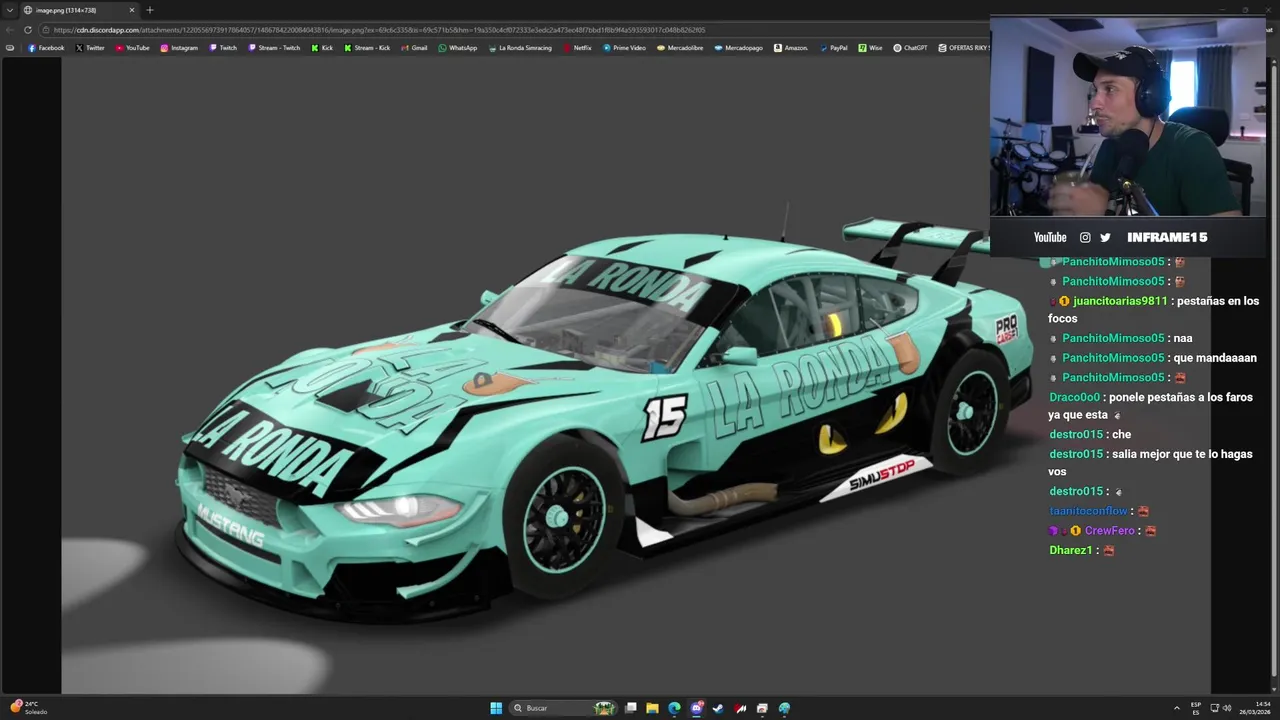
Task: Select the image.png browser tab
Action: click(79, 10)
